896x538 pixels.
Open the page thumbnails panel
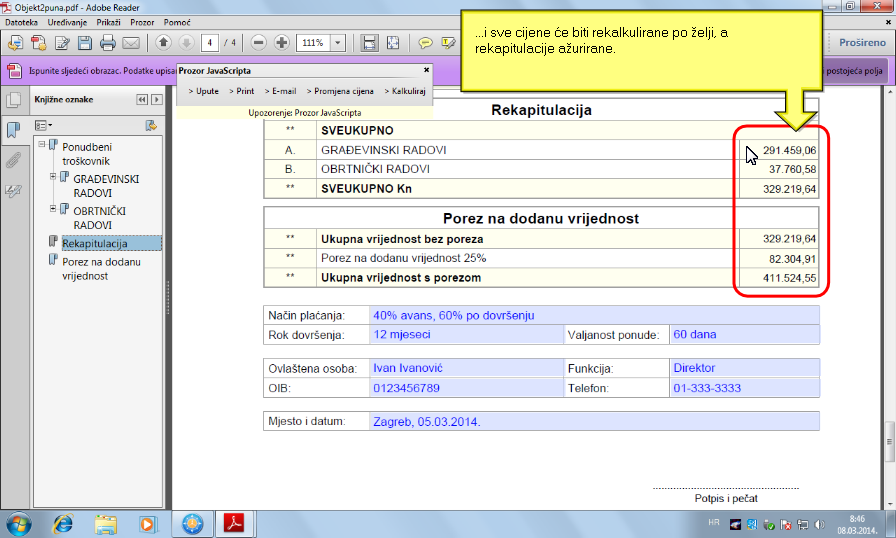[14, 101]
